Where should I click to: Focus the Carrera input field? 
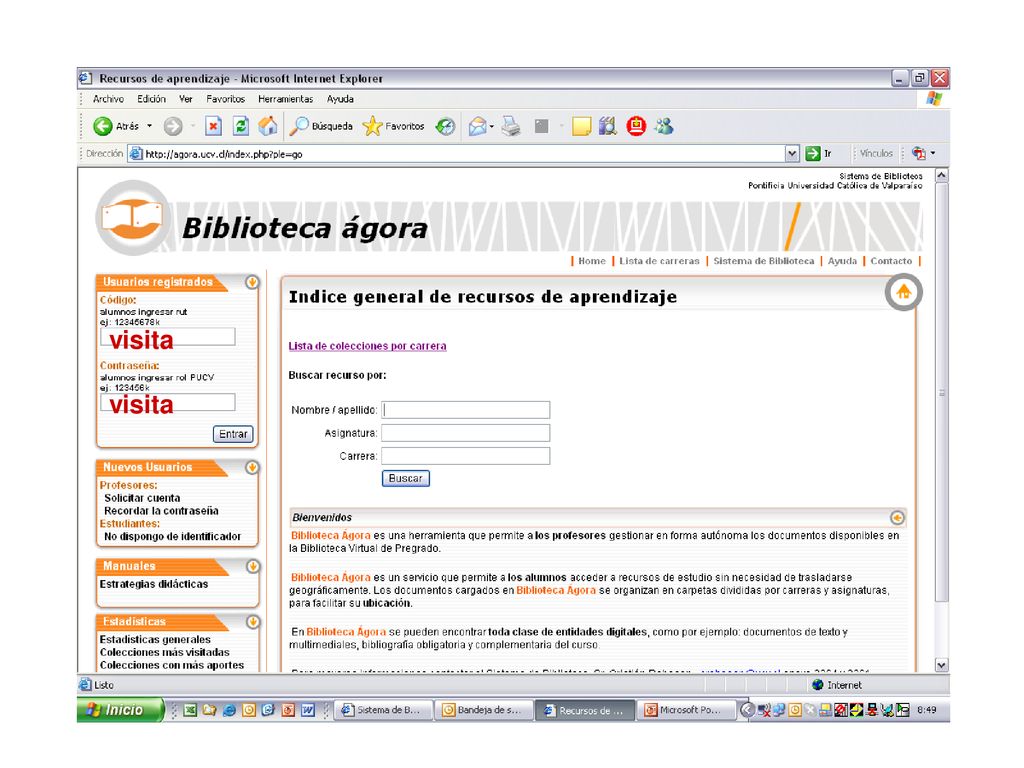tap(466, 456)
